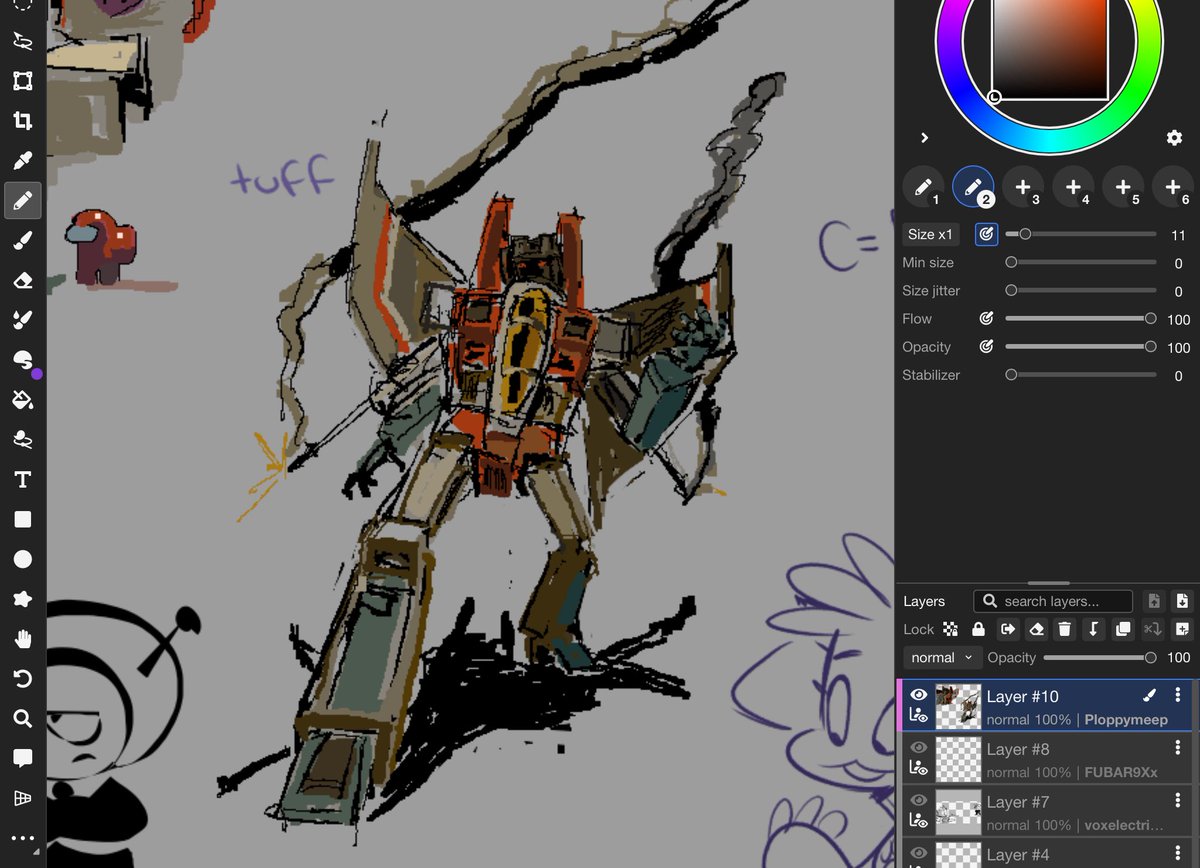This screenshot has width=1200, height=868.
Task: Toggle Layer #7 visibility eye
Action: tap(919, 800)
